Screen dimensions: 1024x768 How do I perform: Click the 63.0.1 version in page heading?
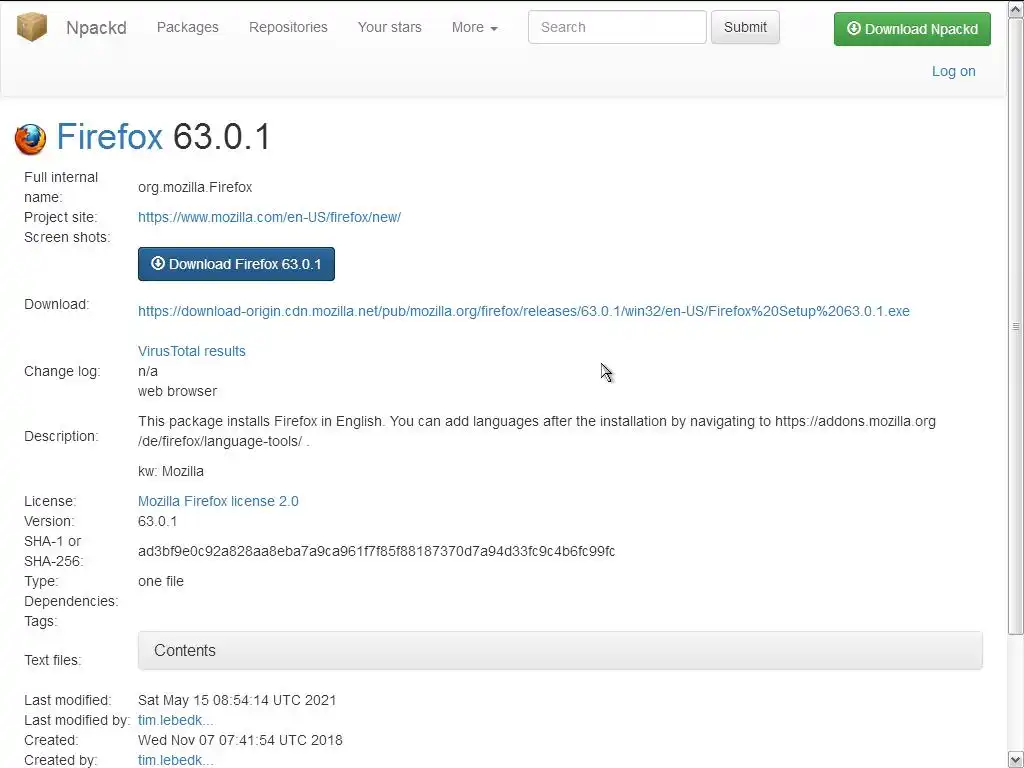[x=221, y=137]
